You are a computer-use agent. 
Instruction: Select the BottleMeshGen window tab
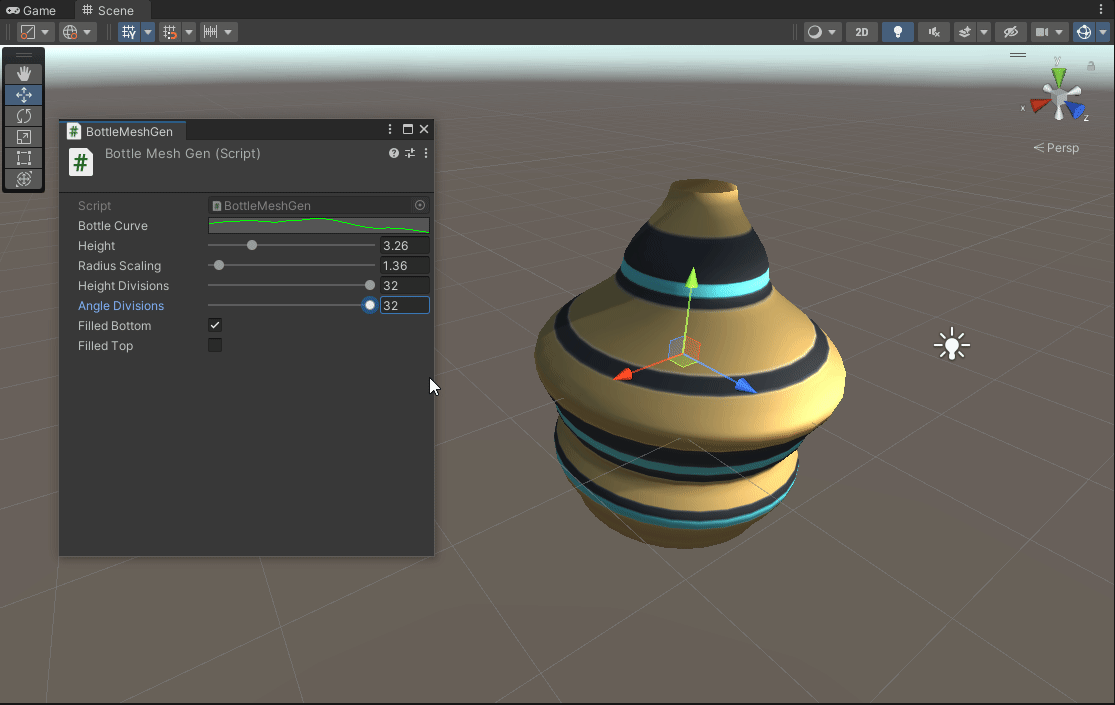pyautogui.click(x=122, y=131)
